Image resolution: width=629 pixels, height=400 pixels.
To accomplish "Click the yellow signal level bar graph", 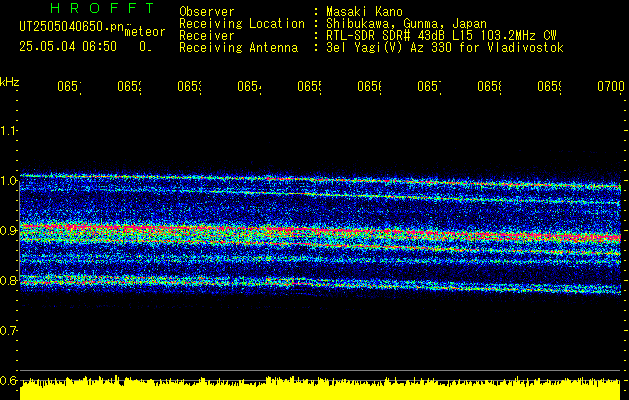I will click(x=320, y=388).
